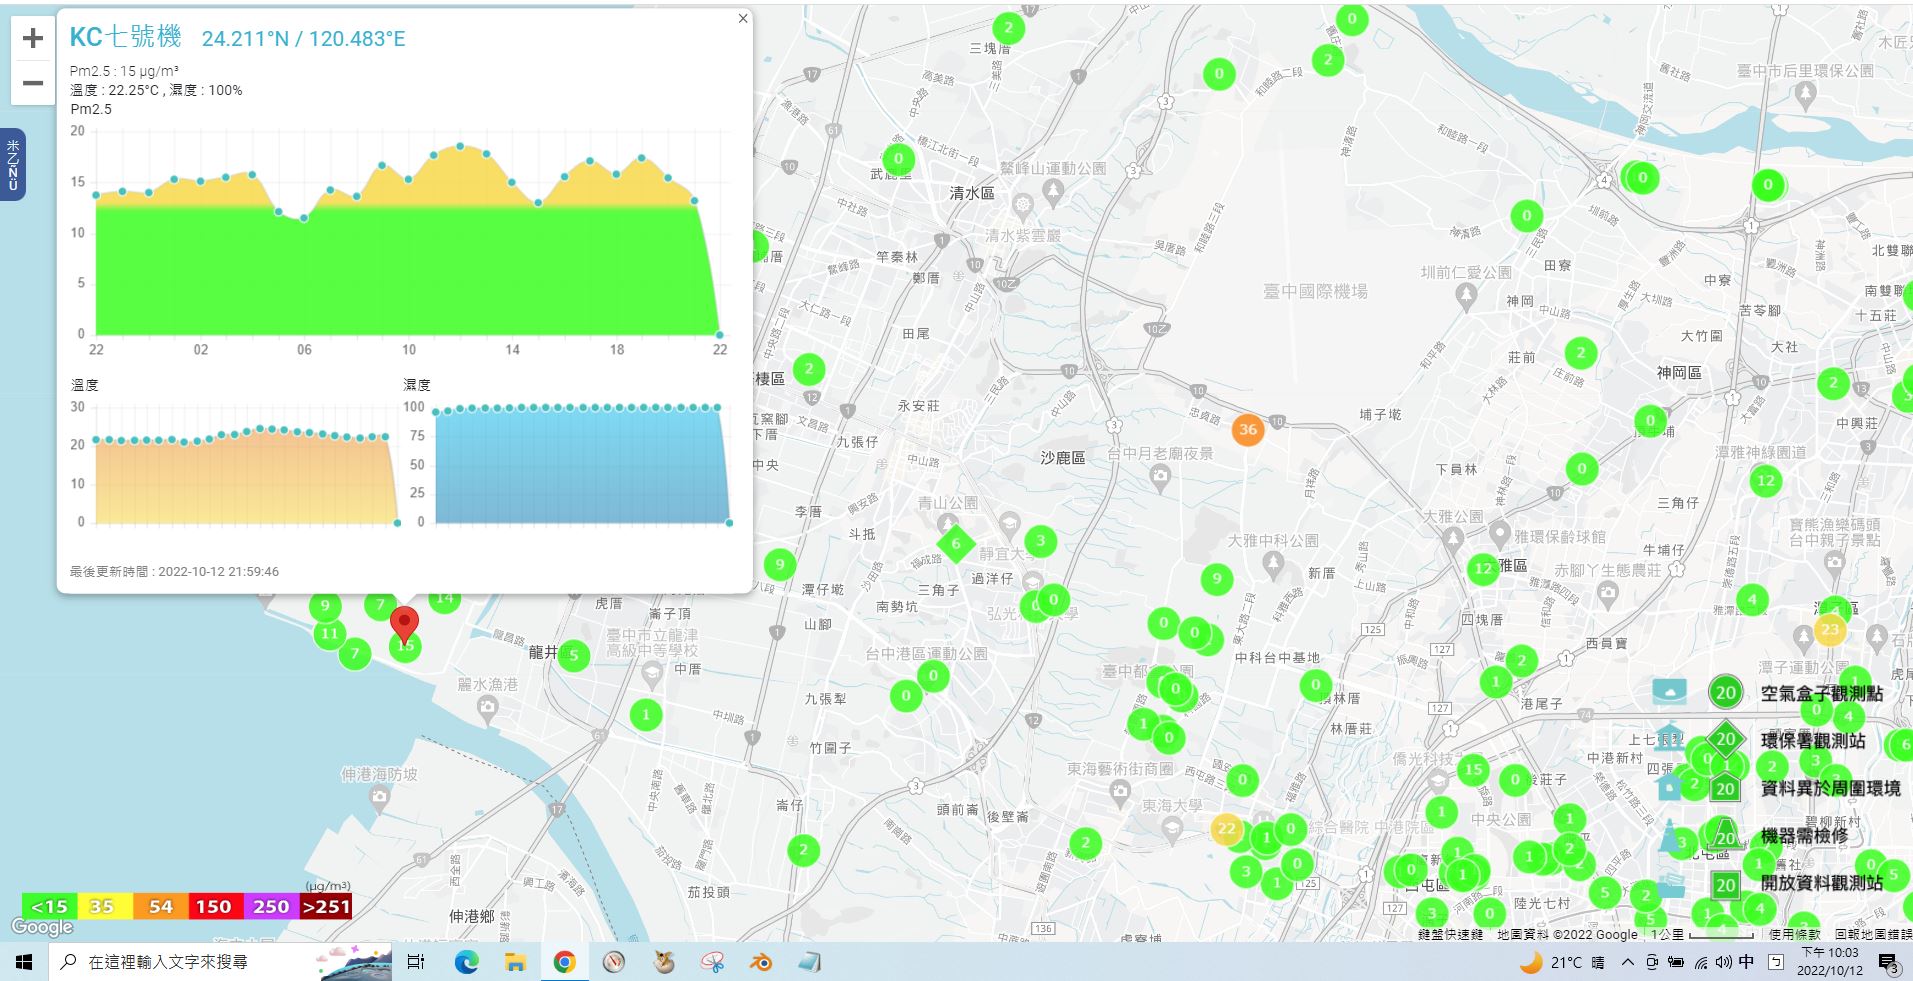Click 台中月老廟夜景 camera marker
The image size is (1913, 981).
click(1160, 478)
